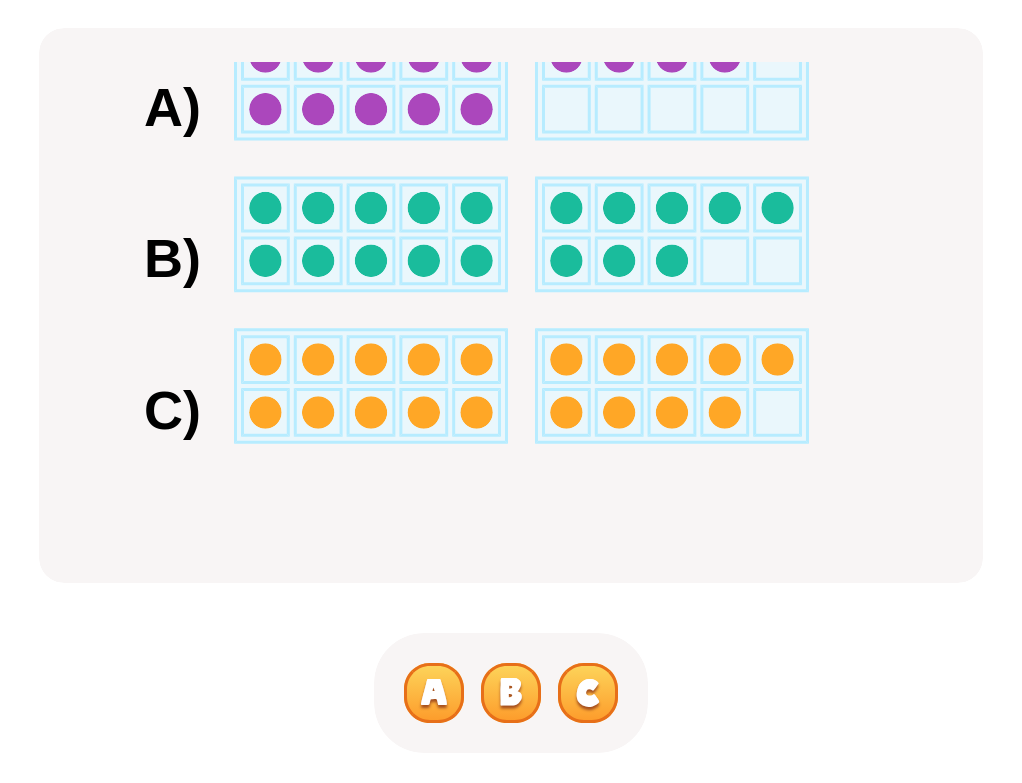
Task: Click the first purple dot in option A's top row
Action: [x=266, y=62]
